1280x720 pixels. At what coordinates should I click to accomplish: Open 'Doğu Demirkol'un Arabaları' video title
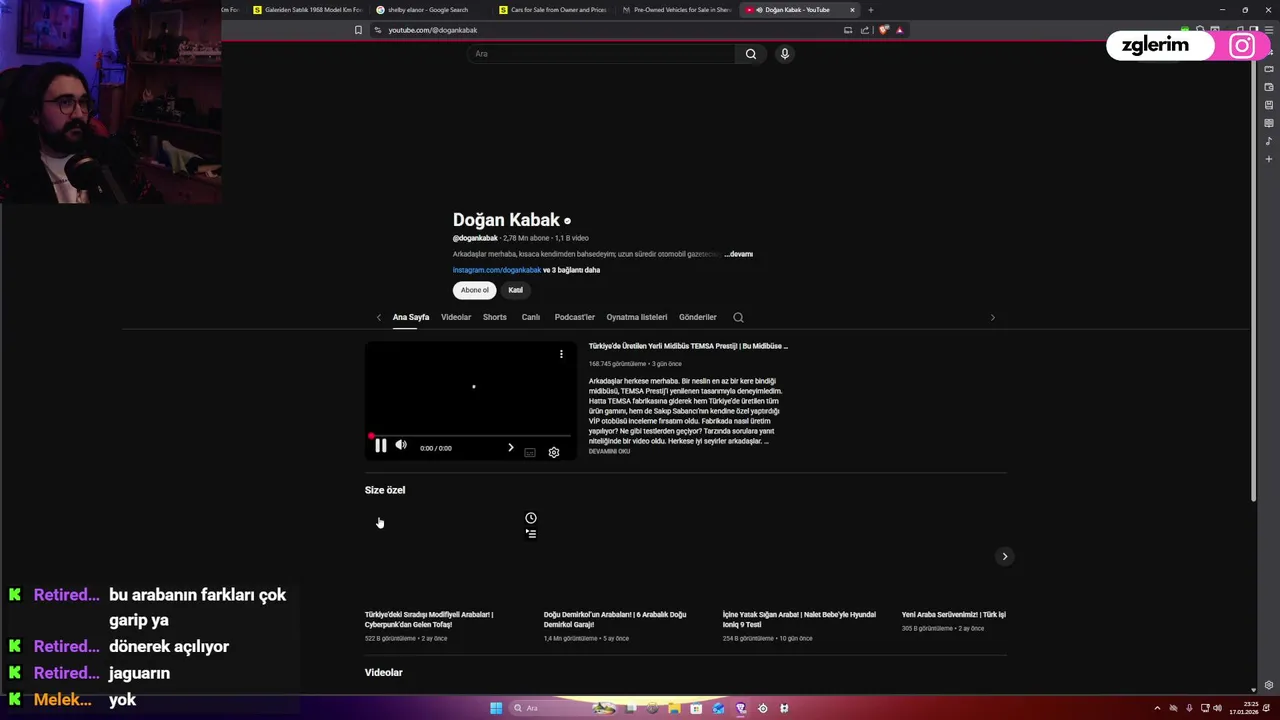(615, 619)
